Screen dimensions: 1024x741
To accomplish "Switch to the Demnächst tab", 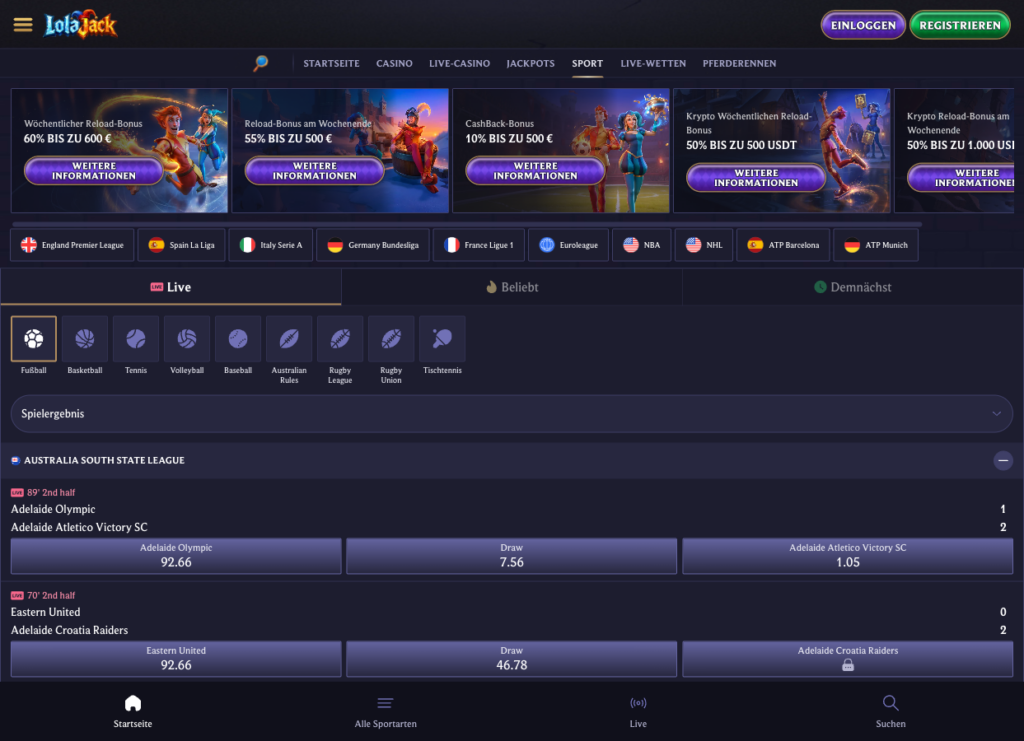I will pyautogui.click(x=853, y=287).
